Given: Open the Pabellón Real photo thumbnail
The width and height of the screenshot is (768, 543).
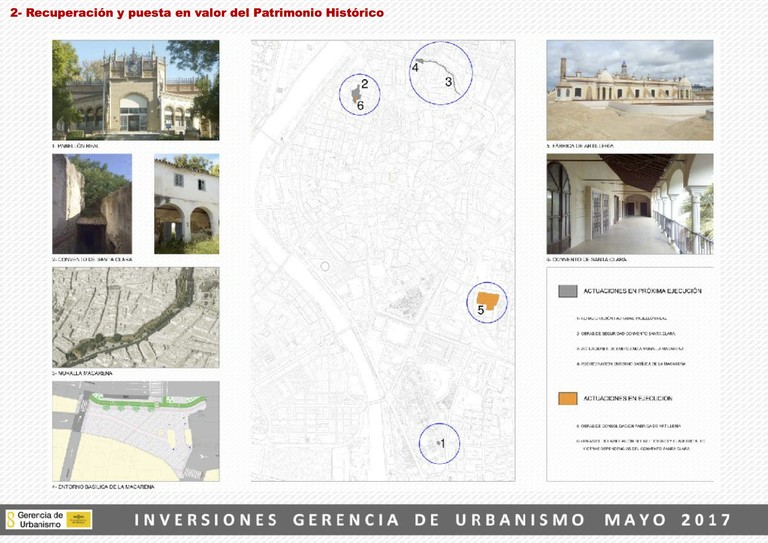Looking at the screenshot, I should pos(136,90).
